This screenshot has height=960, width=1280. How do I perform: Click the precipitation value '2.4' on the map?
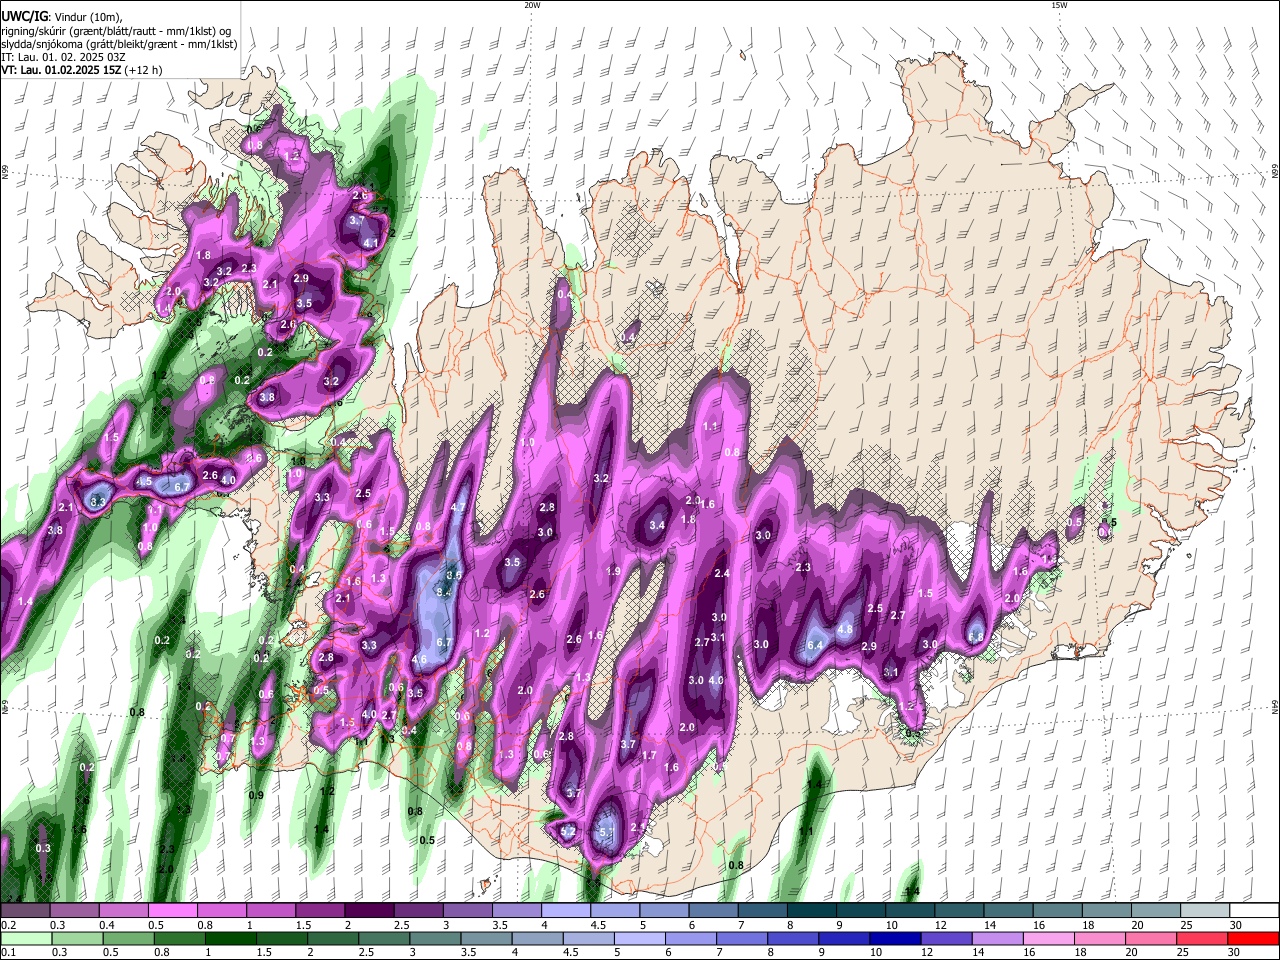722,573
